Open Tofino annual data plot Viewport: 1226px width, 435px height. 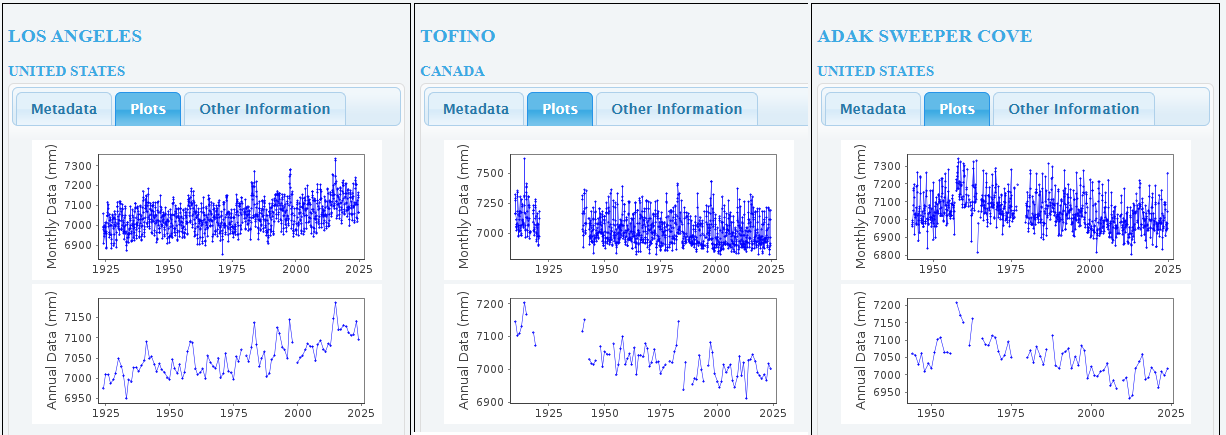[619, 354]
